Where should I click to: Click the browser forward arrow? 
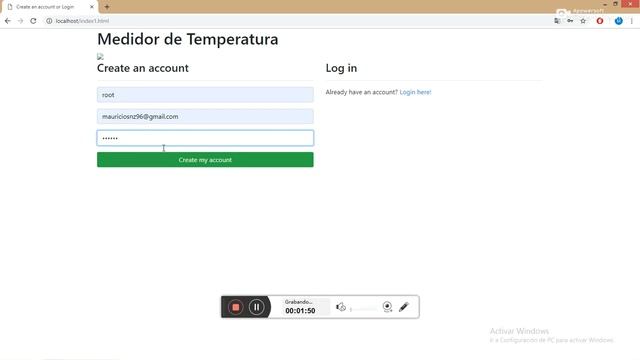20,21
